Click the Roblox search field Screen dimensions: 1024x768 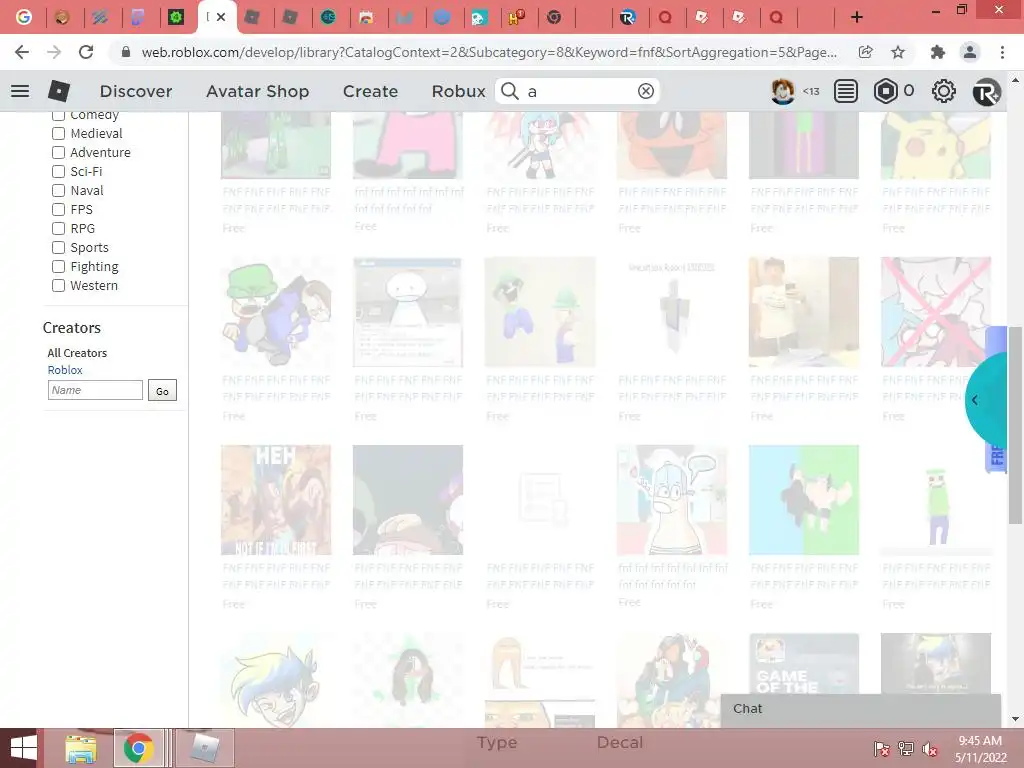click(x=577, y=91)
